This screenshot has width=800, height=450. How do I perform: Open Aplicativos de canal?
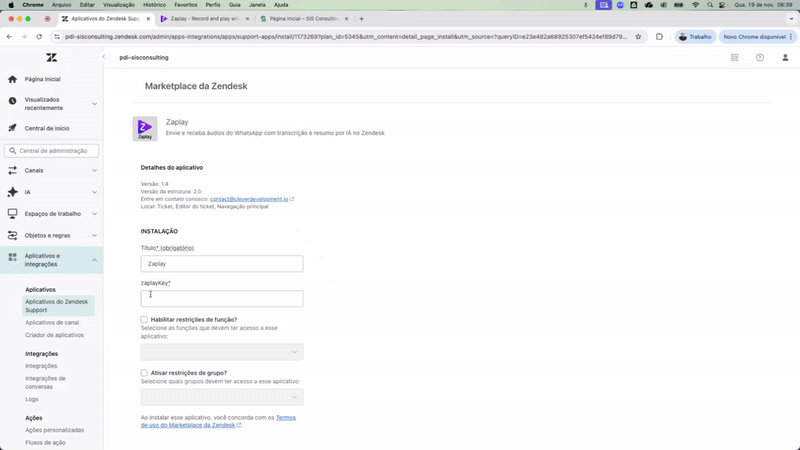52,322
